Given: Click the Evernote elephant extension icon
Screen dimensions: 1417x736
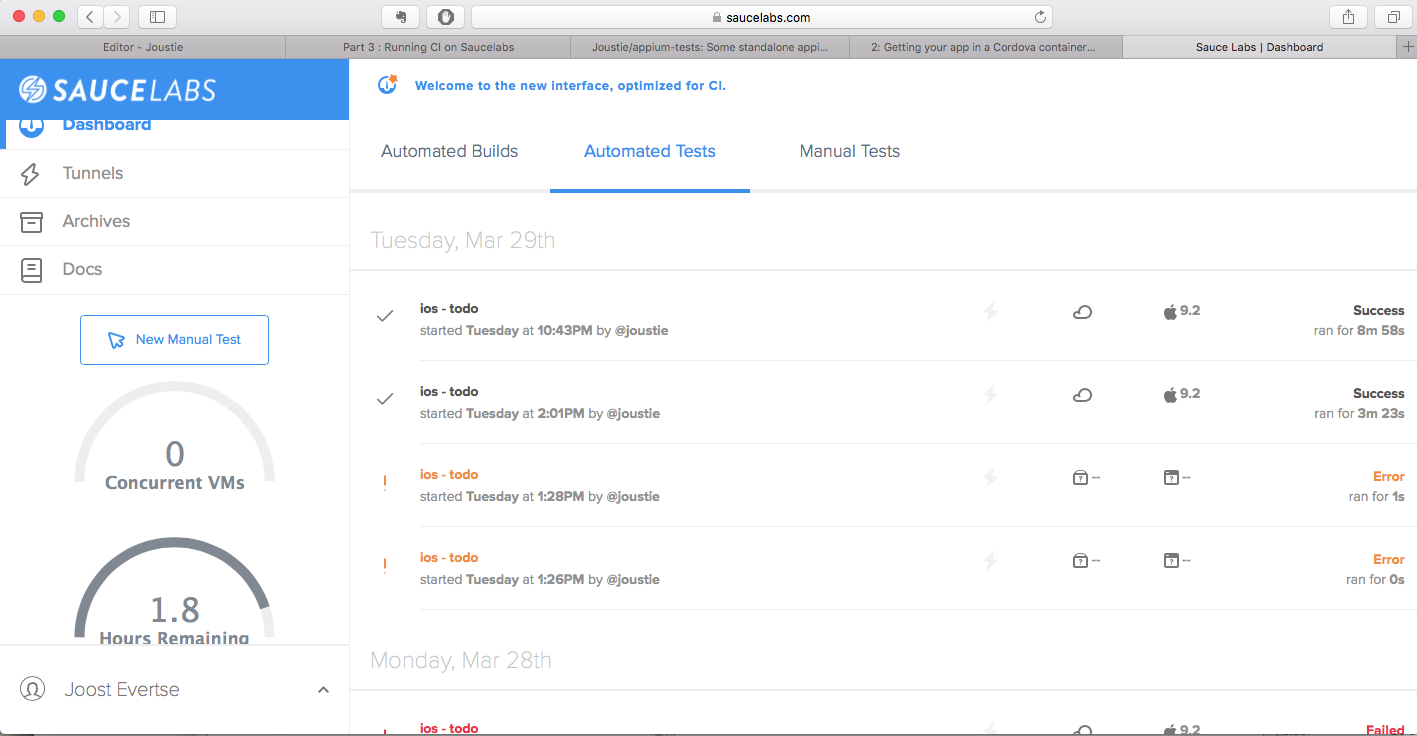Looking at the screenshot, I should coord(400,17).
